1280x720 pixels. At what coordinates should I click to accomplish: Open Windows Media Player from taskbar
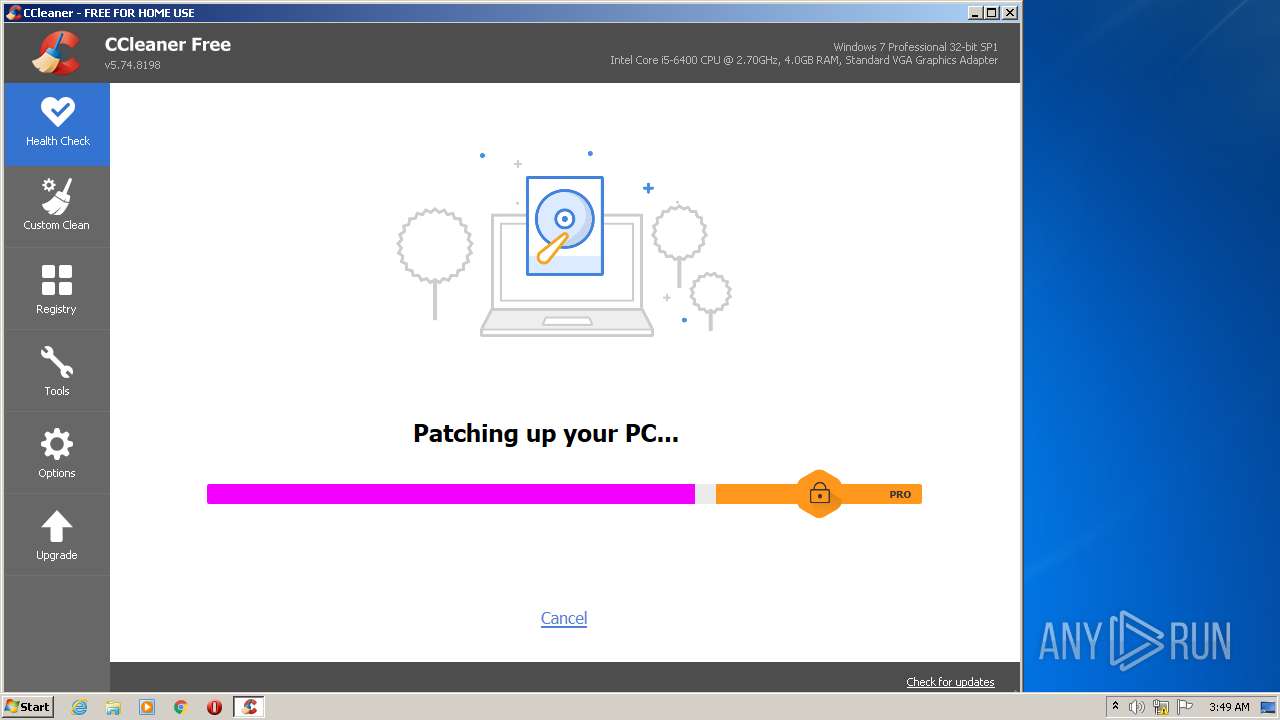point(147,707)
